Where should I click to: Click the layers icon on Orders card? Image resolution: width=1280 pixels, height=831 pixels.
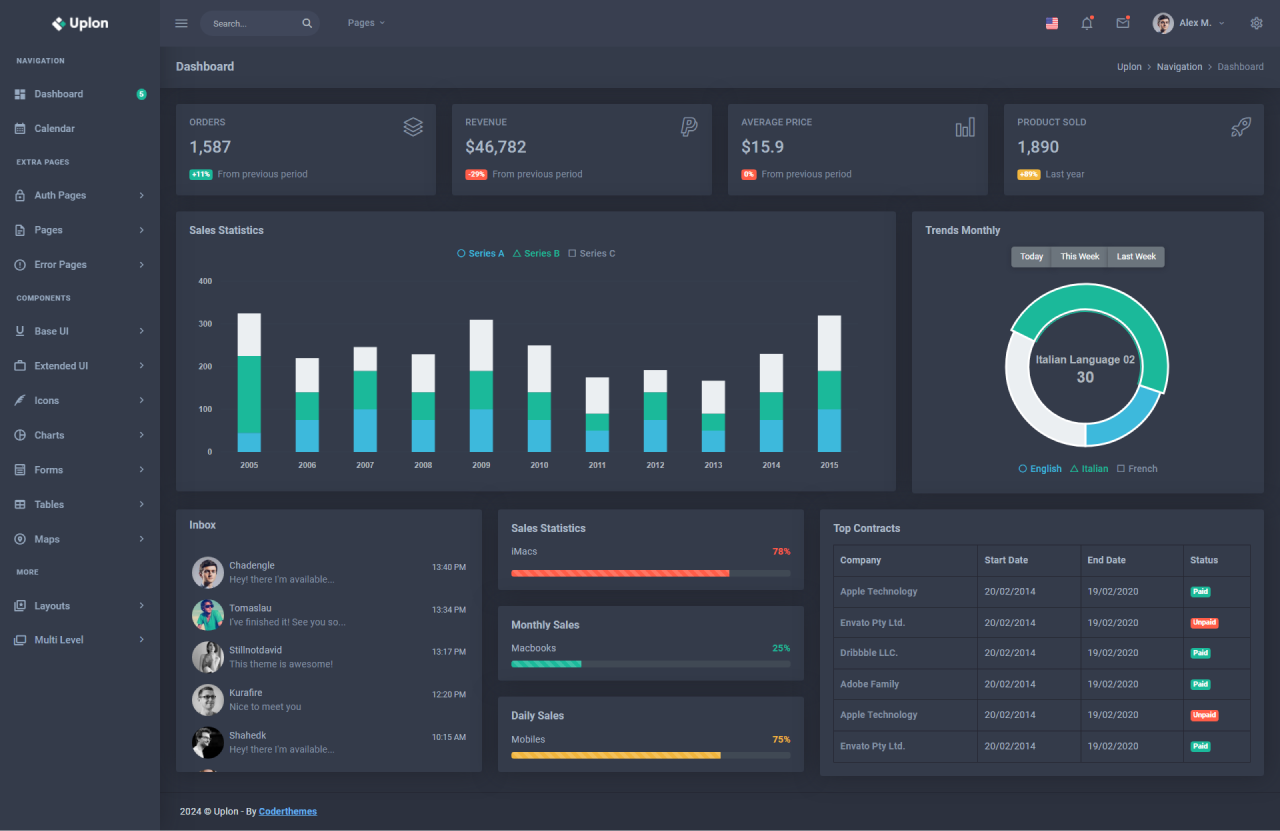(413, 127)
